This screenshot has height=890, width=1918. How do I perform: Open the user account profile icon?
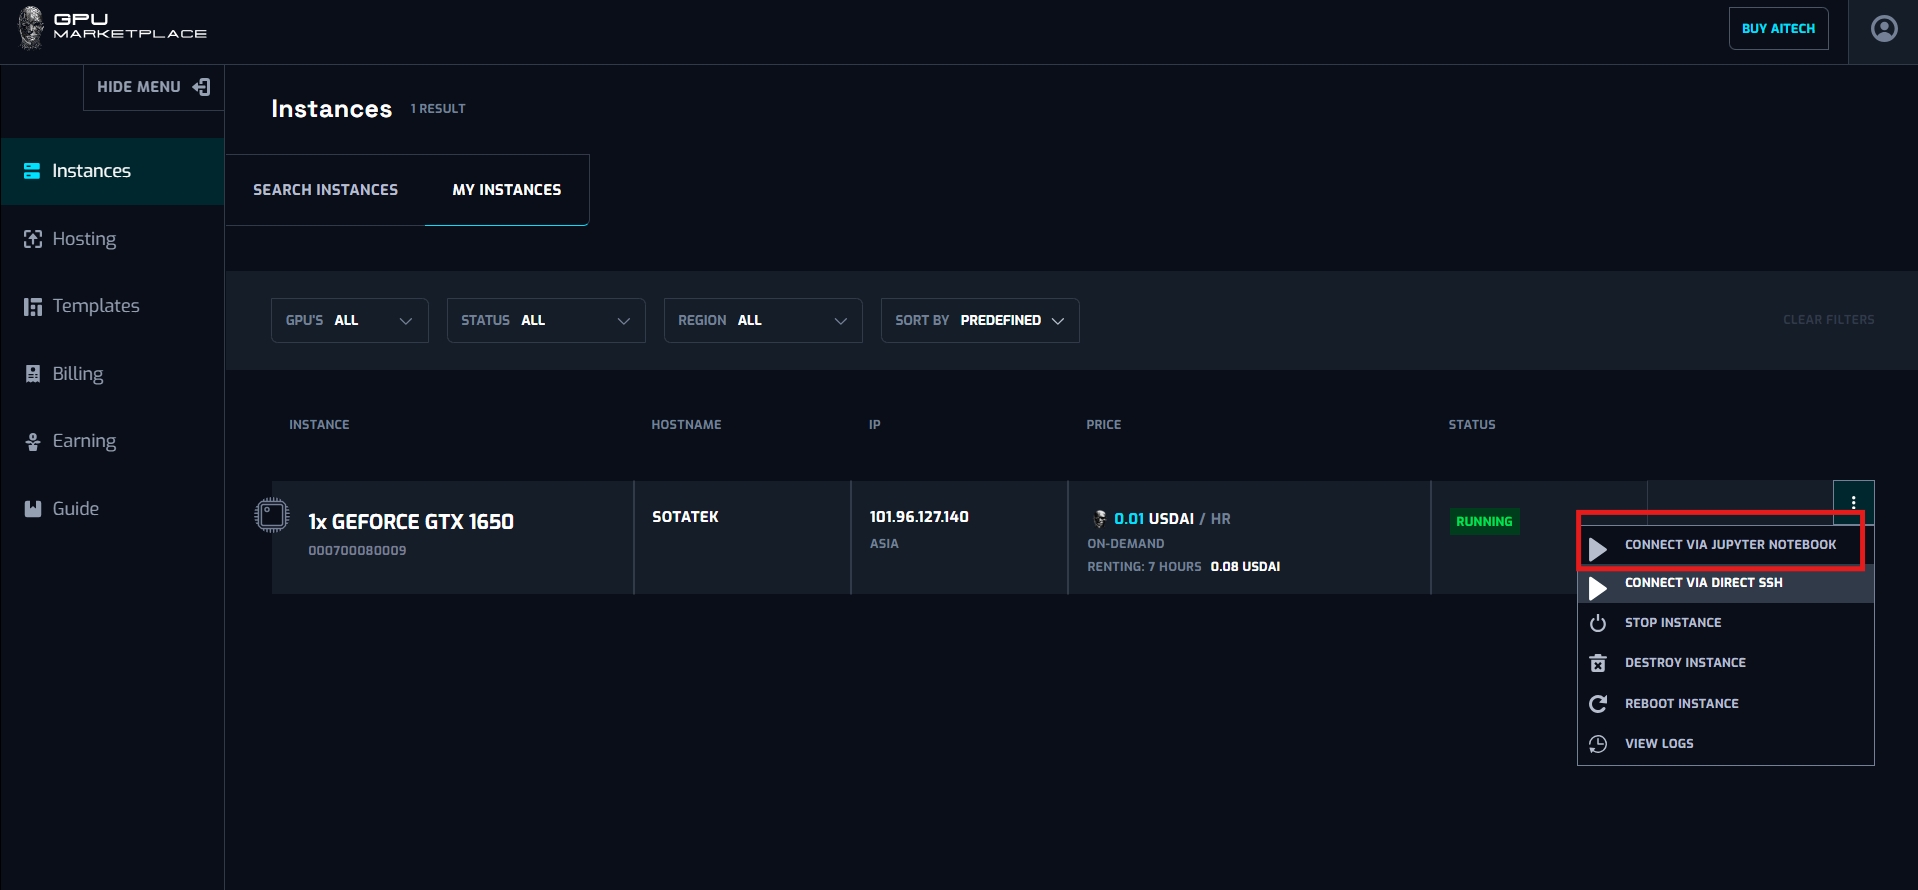(x=1883, y=29)
